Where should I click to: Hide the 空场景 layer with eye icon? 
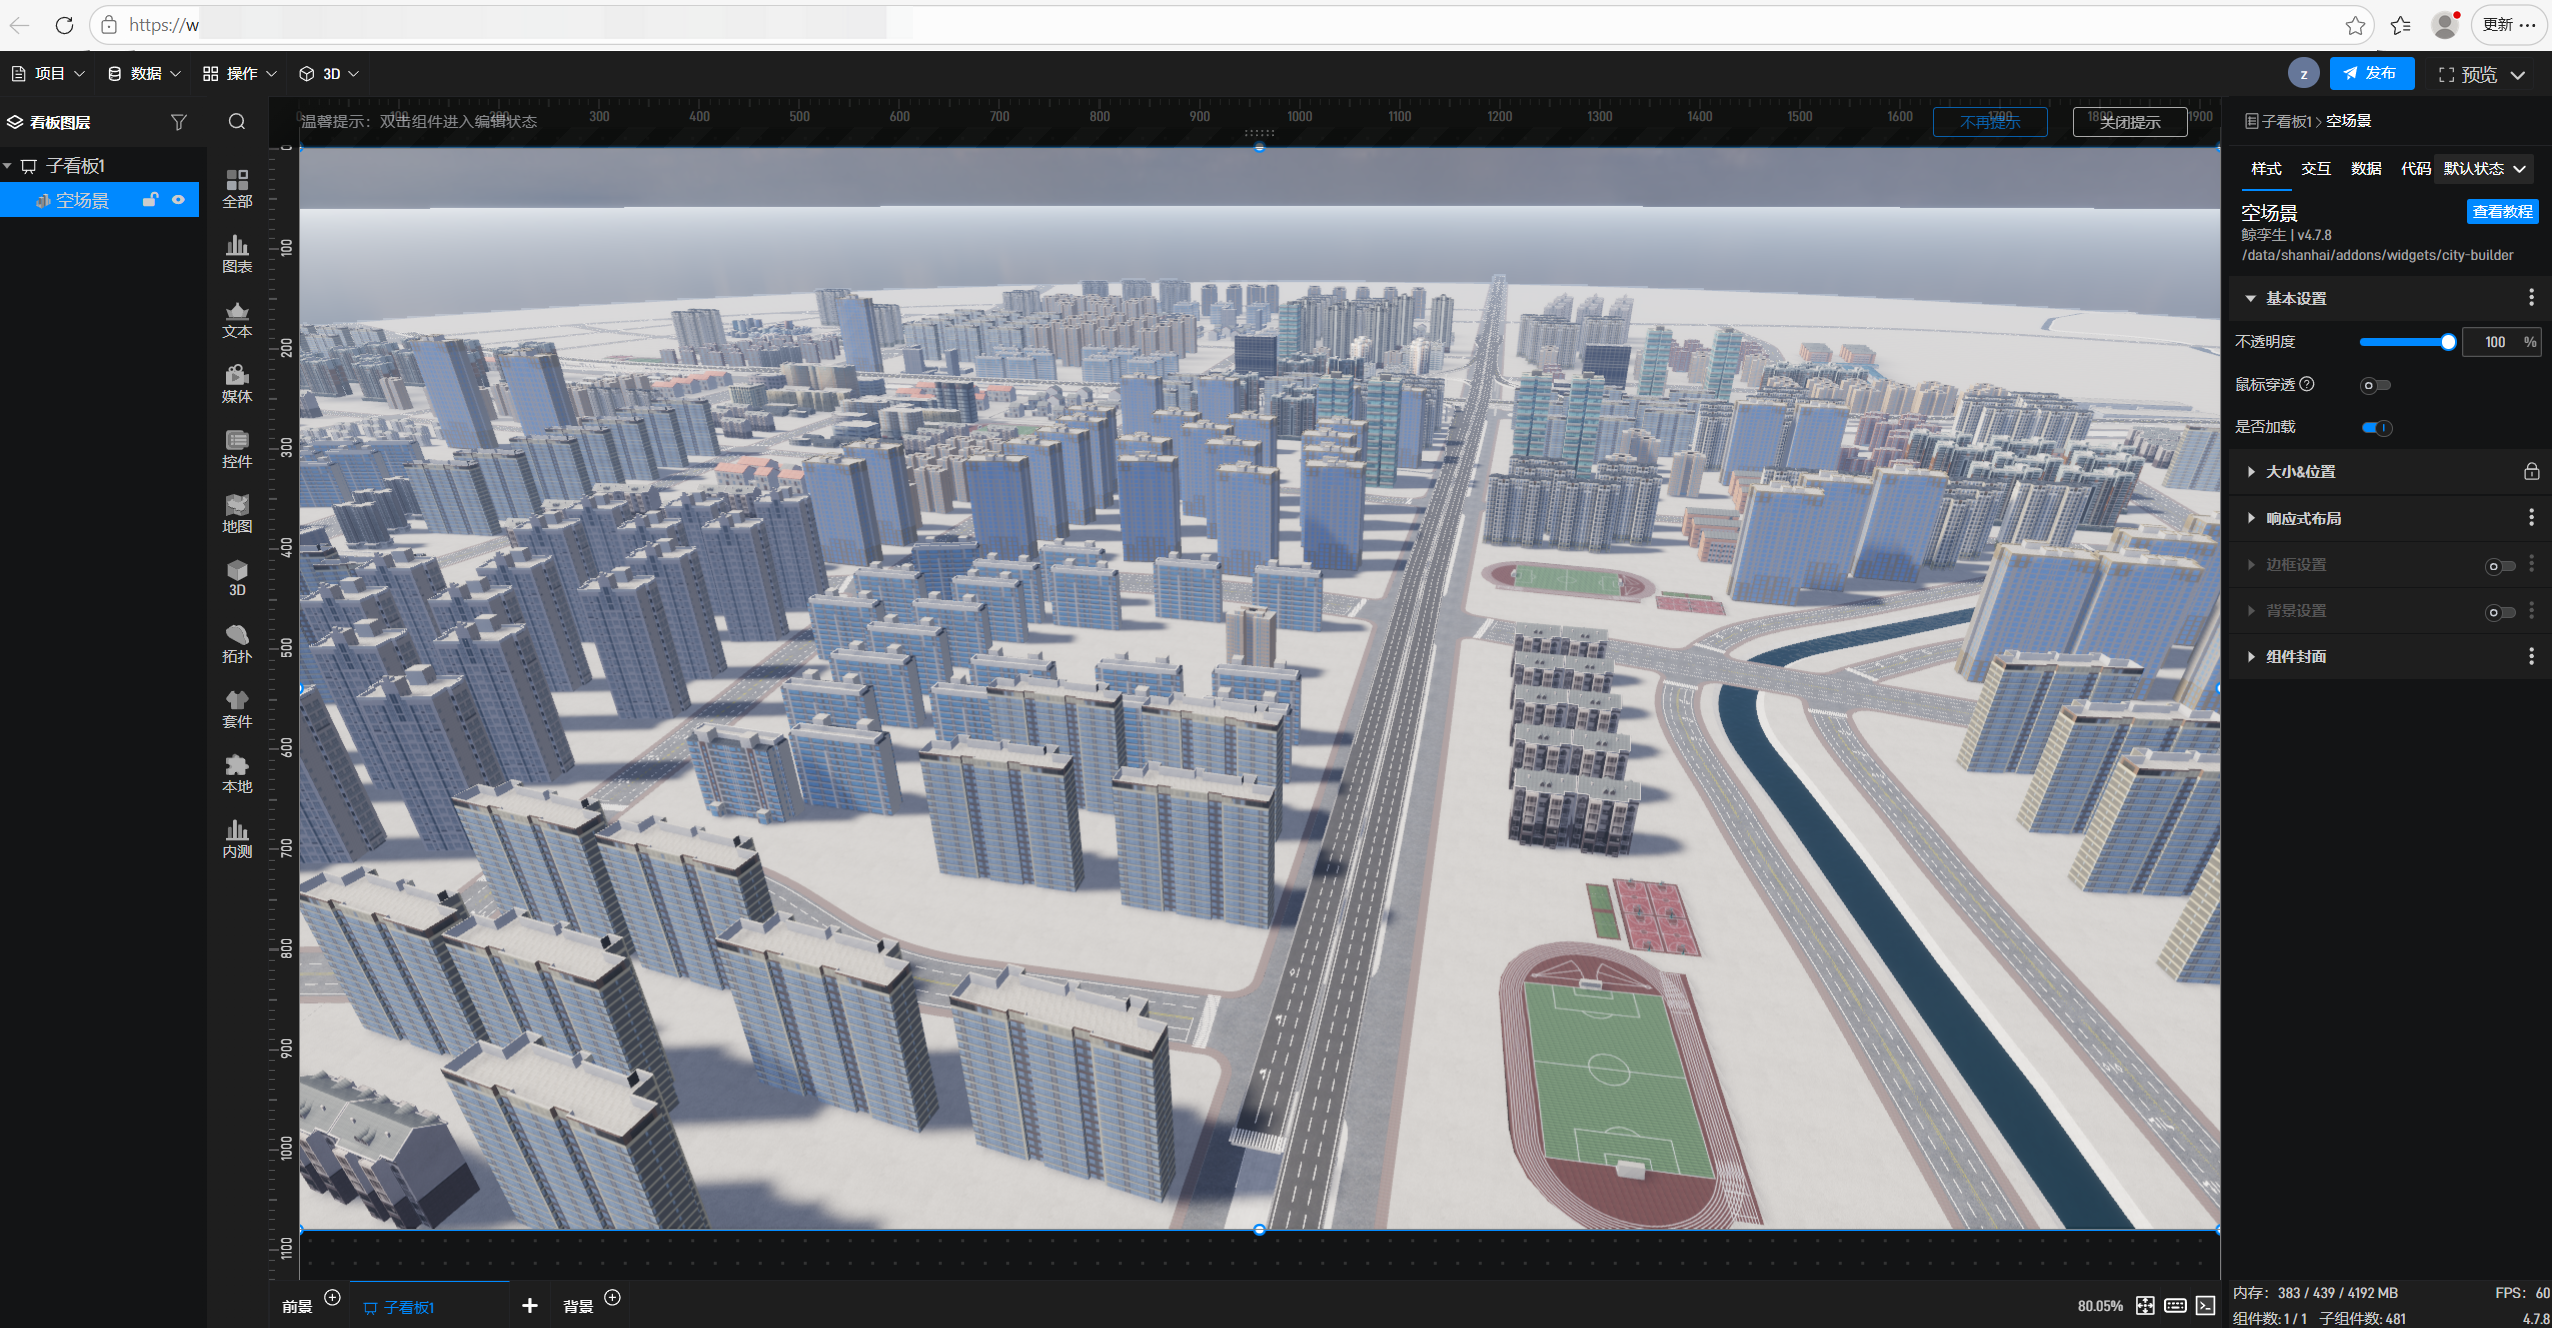[x=178, y=200]
